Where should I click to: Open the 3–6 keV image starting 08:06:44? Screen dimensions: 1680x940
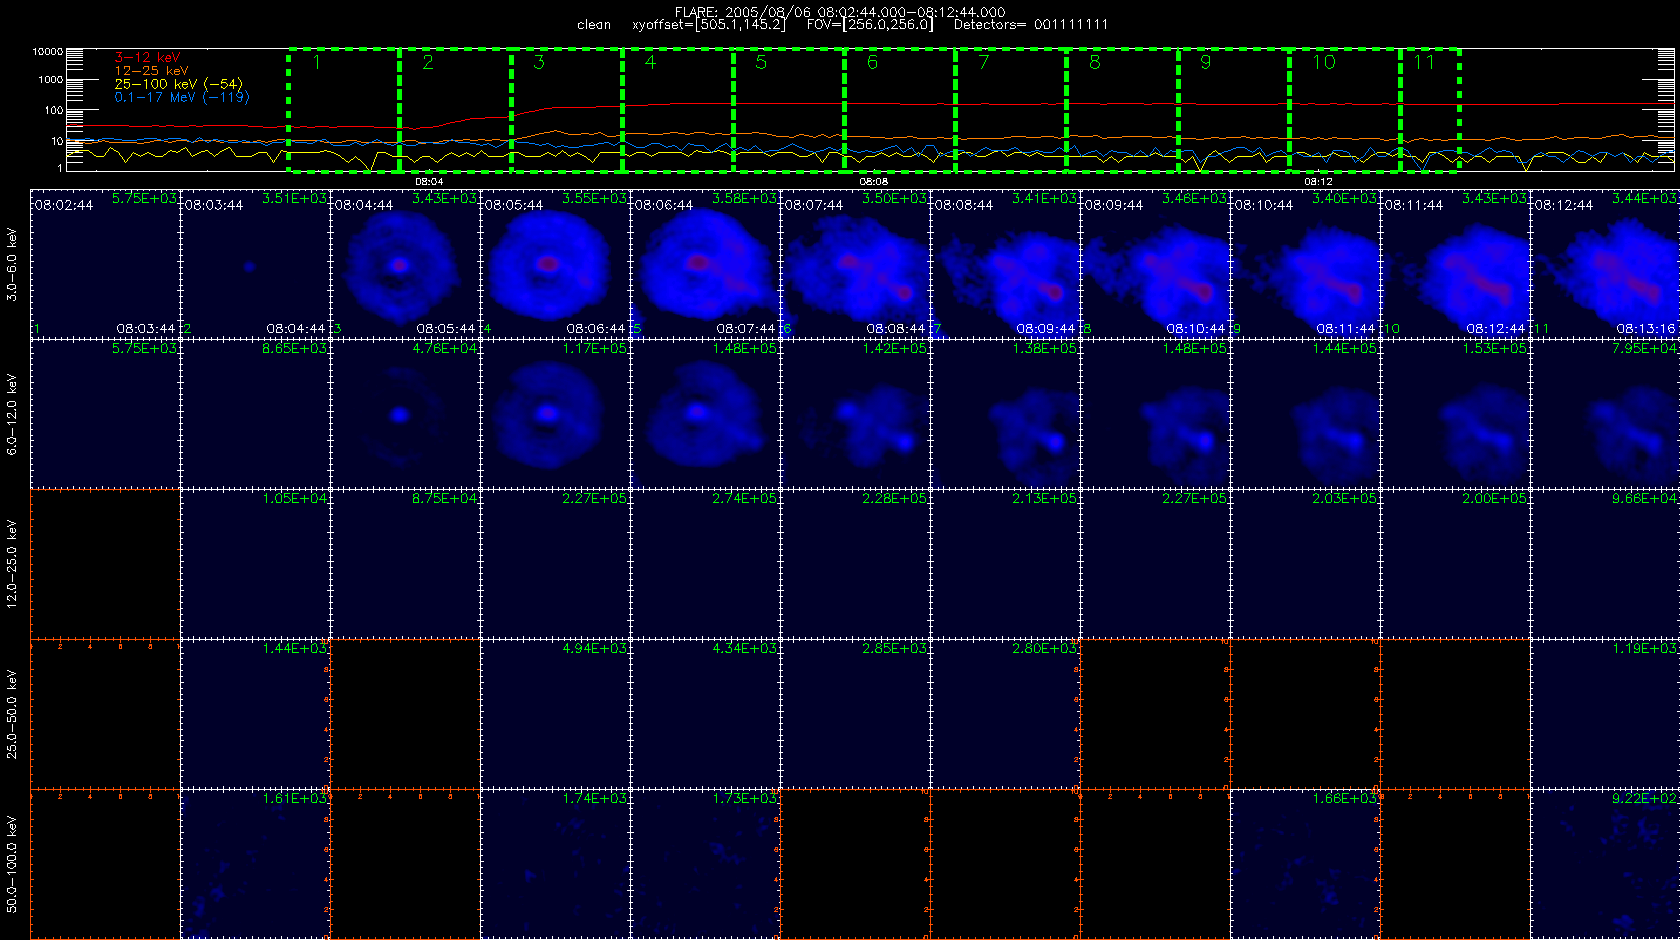(705, 264)
